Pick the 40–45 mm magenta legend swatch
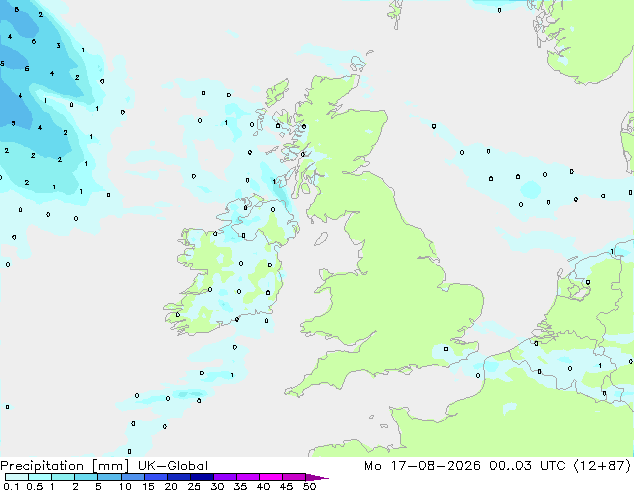The height and width of the screenshot is (490, 634). pos(271,477)
